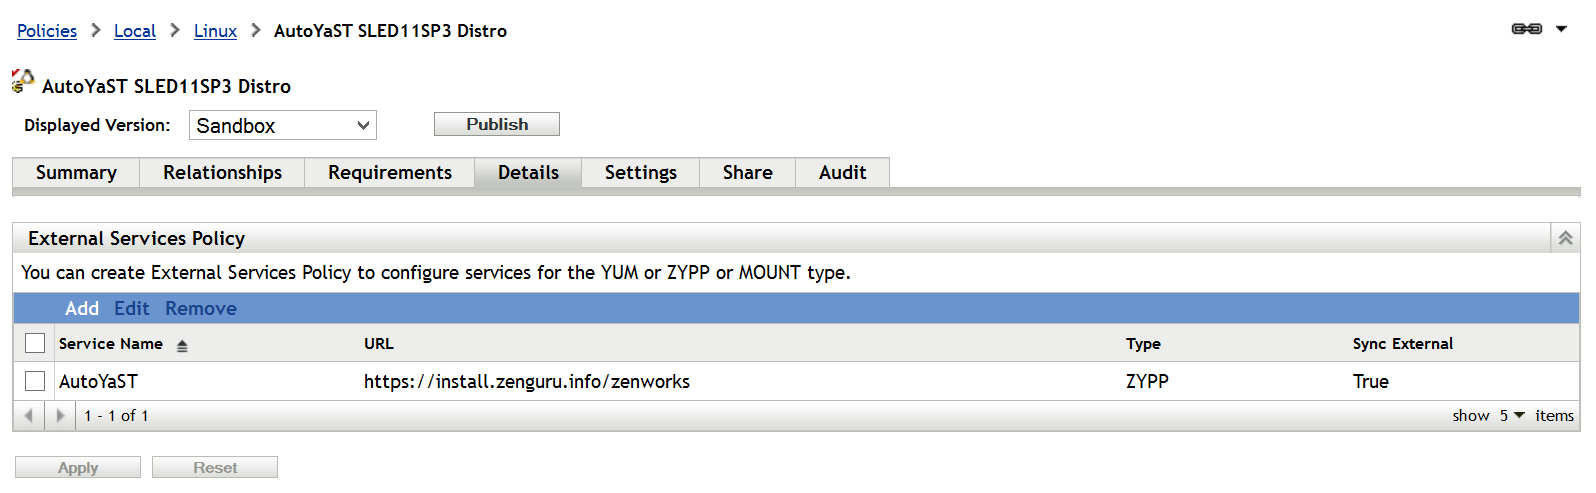The height and width of the screenshot is (493, 1596).
Task: Click the AutoYaST policy icon beside the title
Action: tap(23, 81)
